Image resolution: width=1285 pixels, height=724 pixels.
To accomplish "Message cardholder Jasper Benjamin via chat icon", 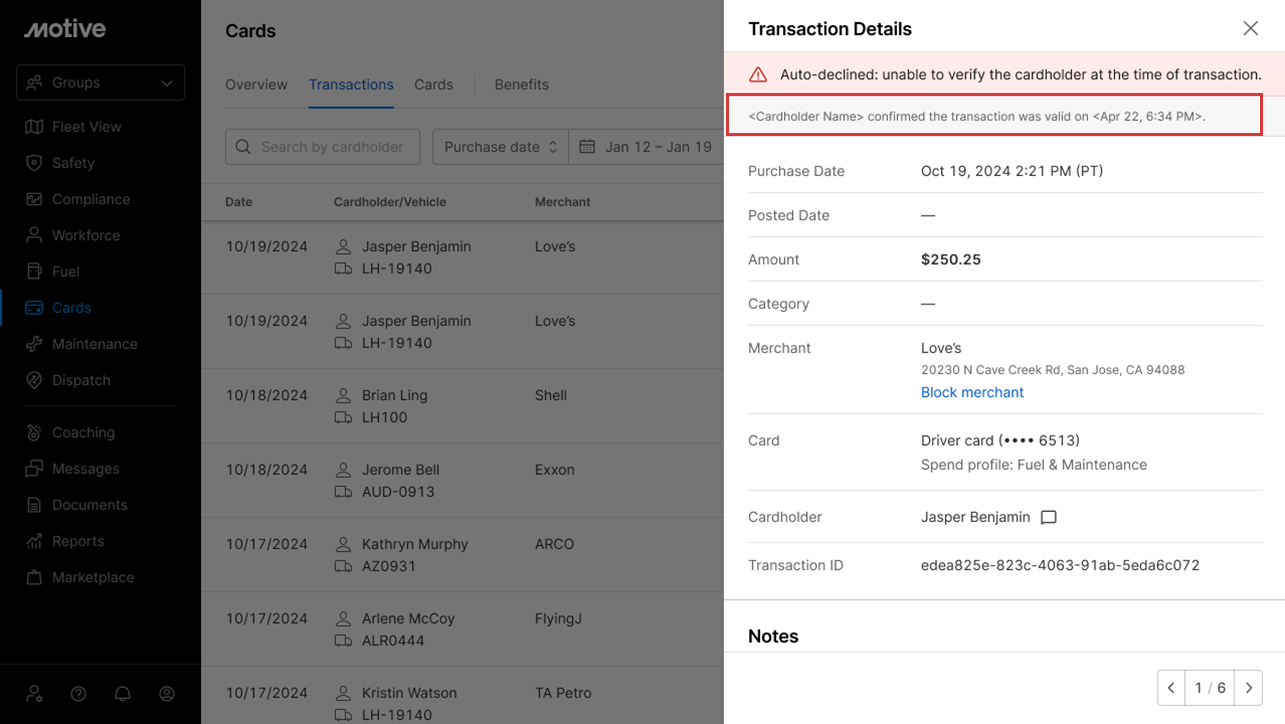I will pyautogui.click(x=1049, y=517).
